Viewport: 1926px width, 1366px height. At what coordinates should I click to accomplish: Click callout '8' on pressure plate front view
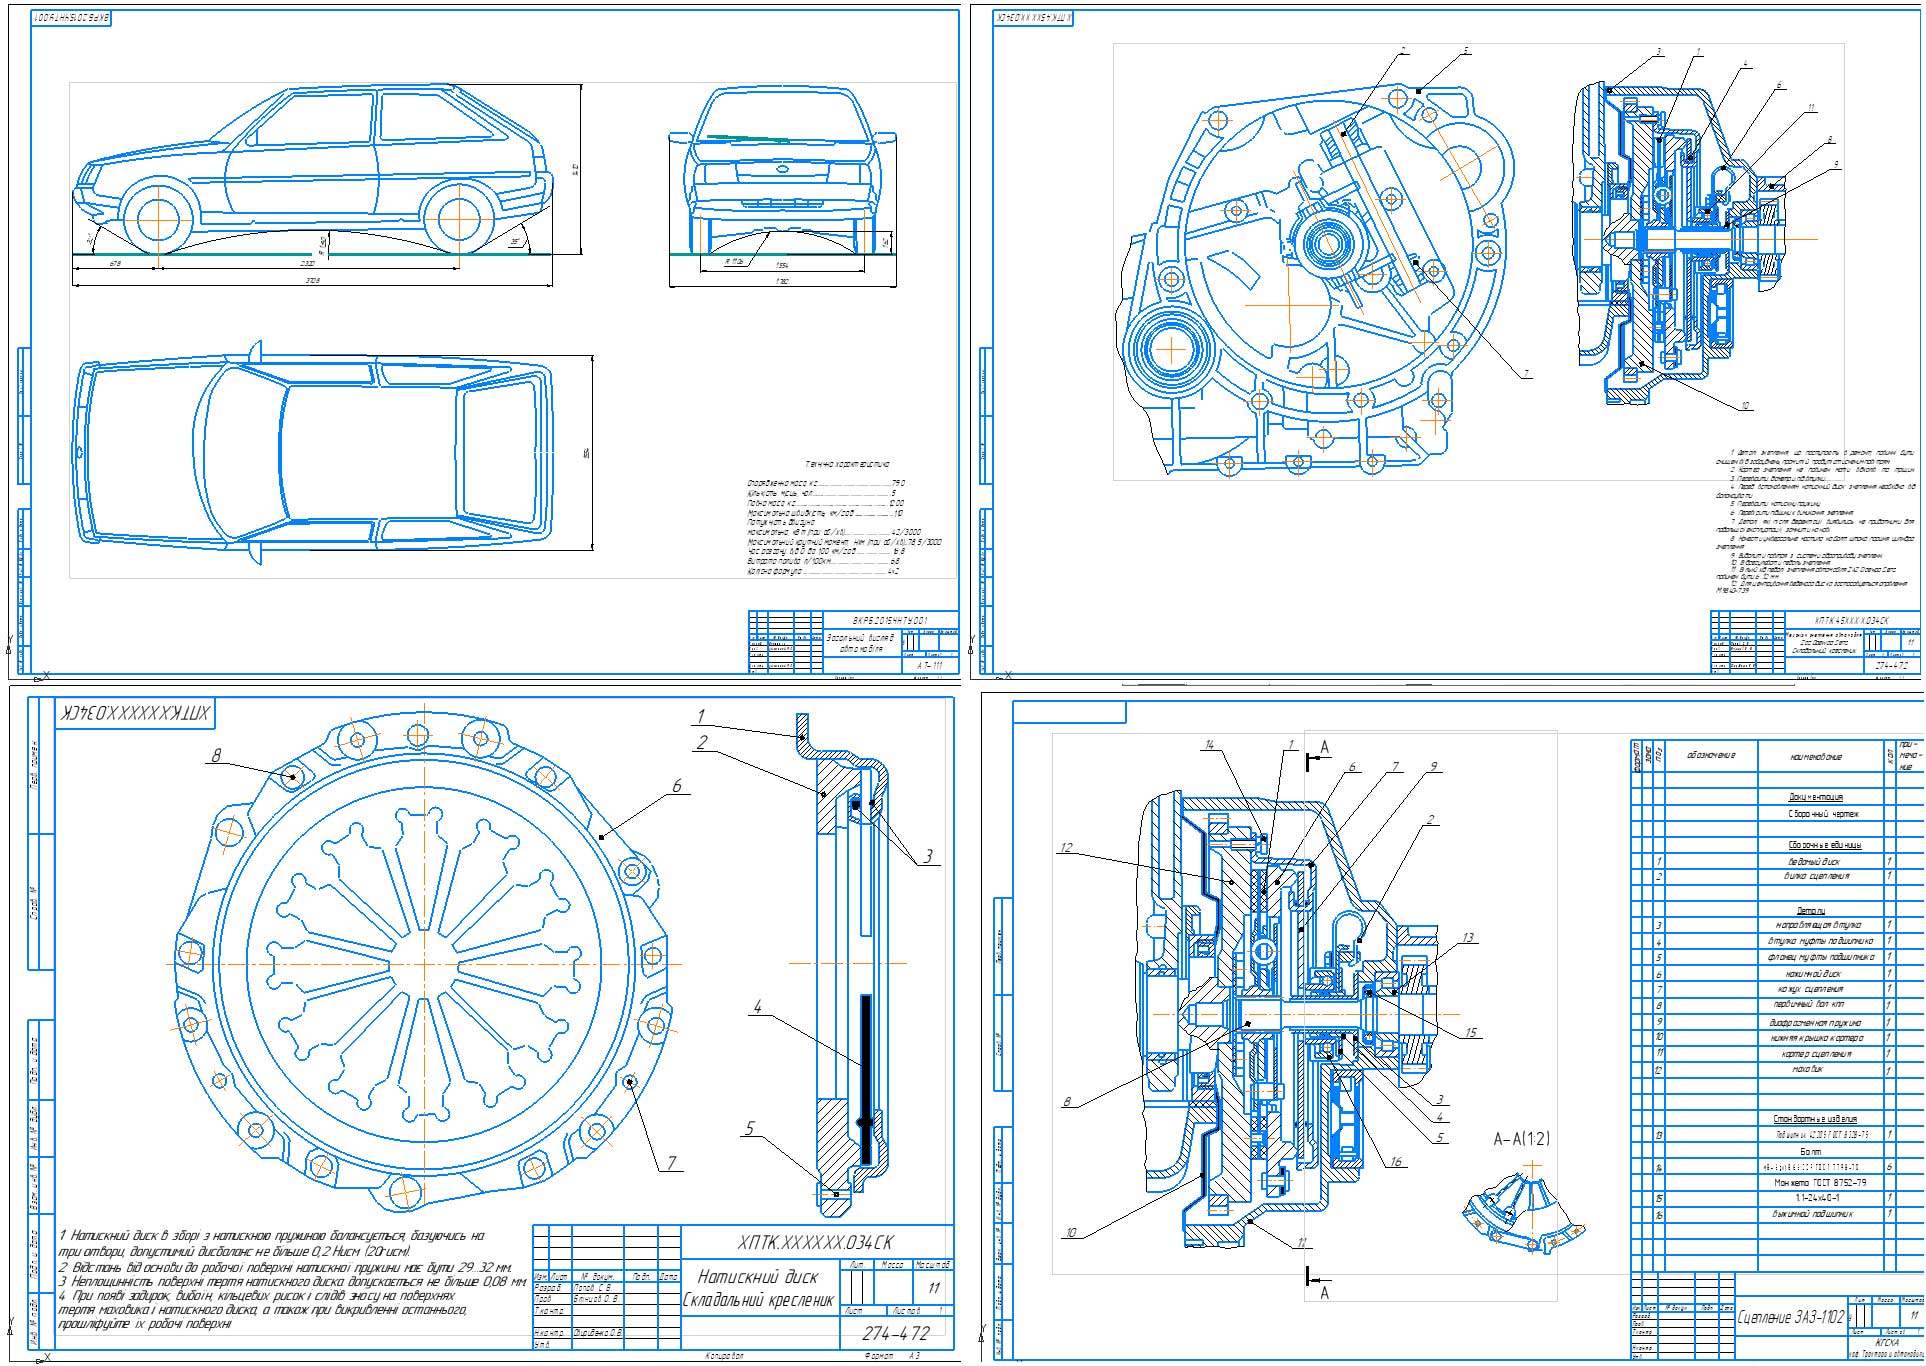click(217, 757)
